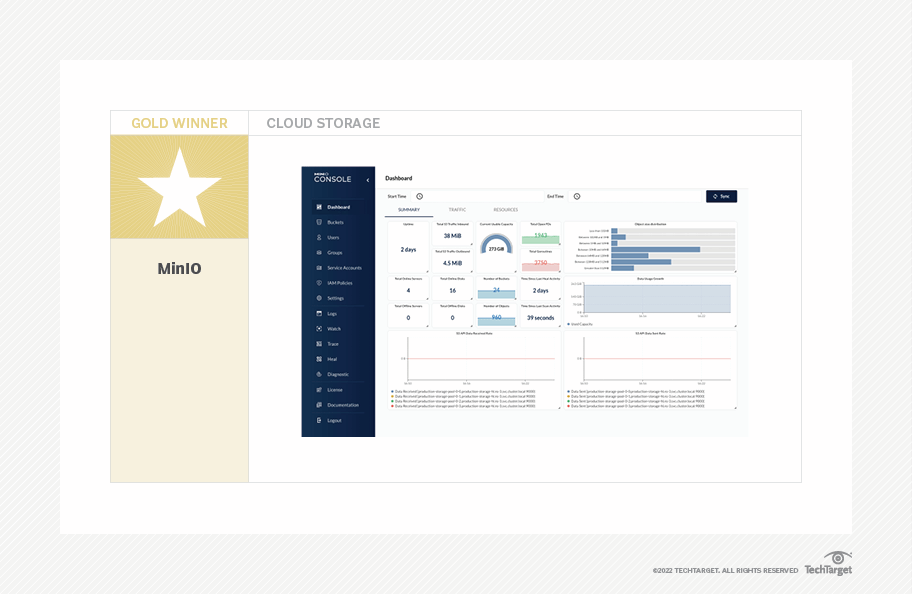Switch to the Traffic tab

pyautogui.click(x=457, y=209)
